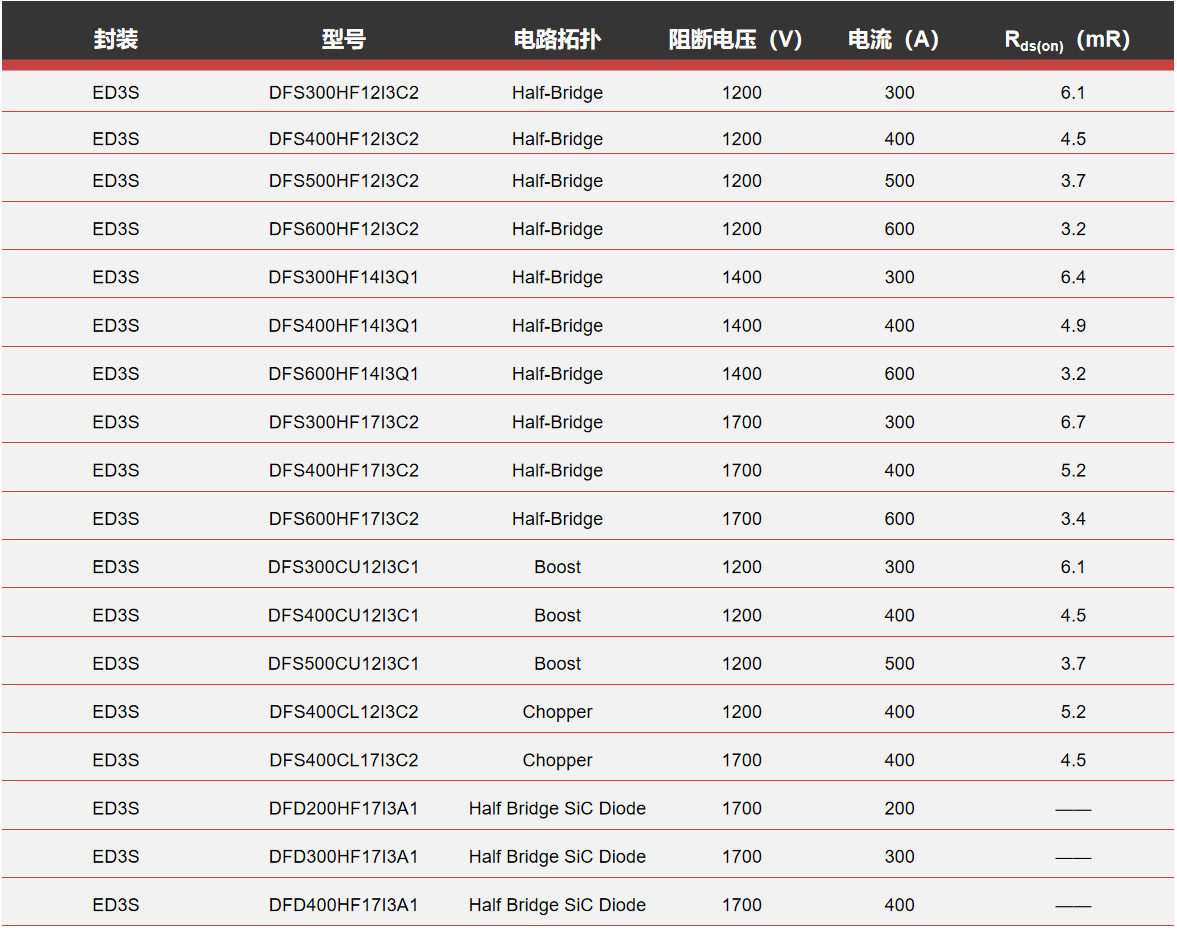1177x930 pixels.
Task: Click current 600 in DFS600HF17I3C2 row
Action: click(x=899, y=519)
